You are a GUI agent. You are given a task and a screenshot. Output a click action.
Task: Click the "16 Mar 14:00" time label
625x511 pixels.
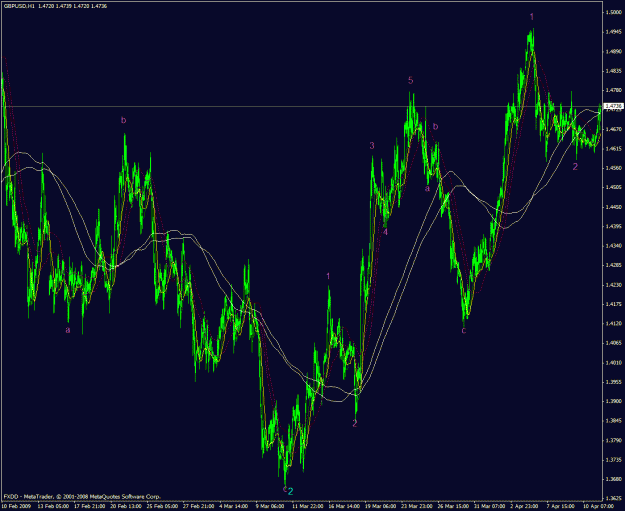click(344, 506)
